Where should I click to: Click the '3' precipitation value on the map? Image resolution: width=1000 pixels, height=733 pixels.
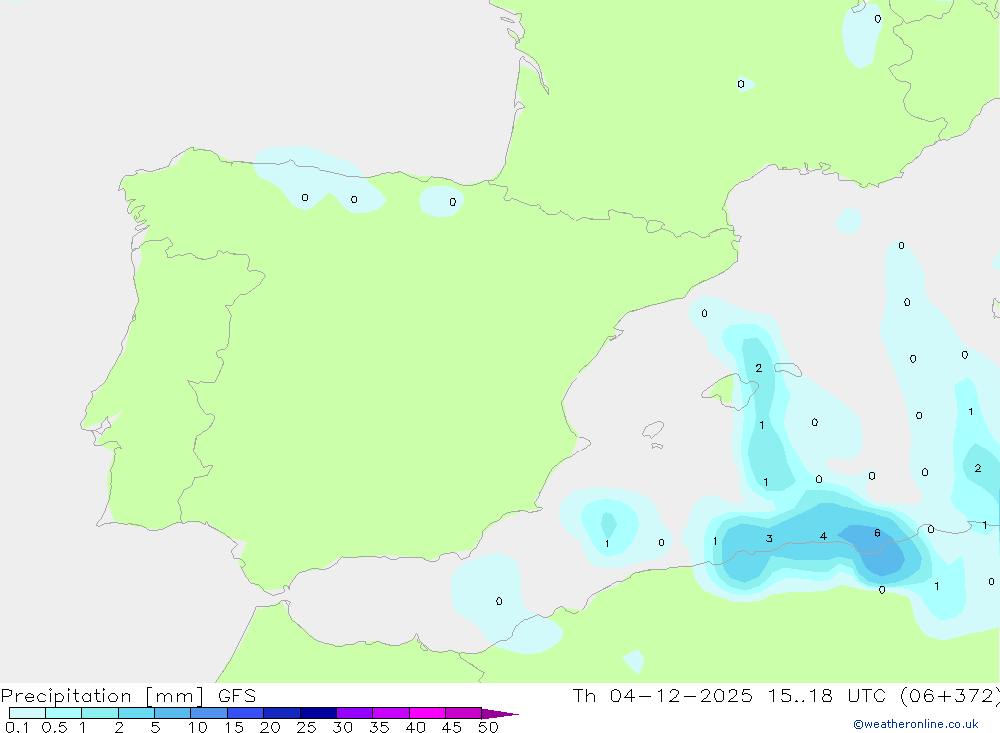coord(769,538)
